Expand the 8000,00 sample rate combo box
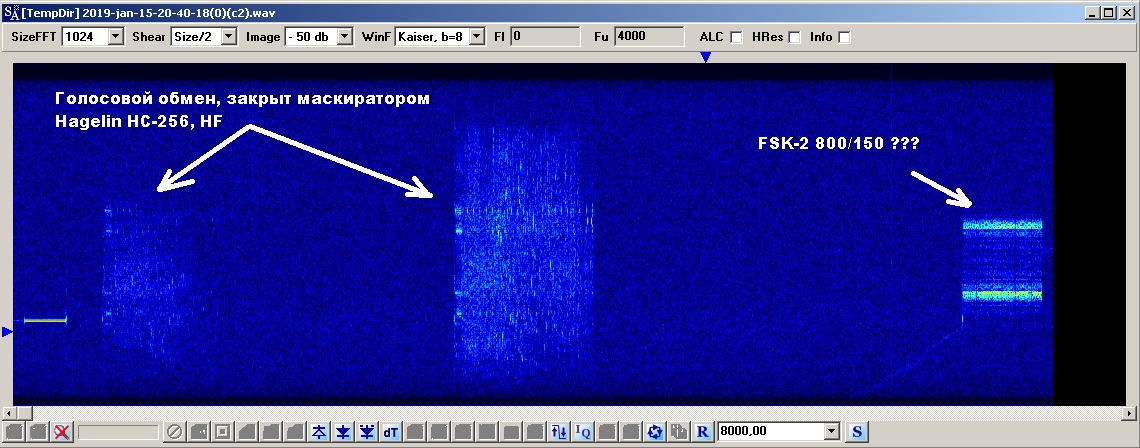 832,432
